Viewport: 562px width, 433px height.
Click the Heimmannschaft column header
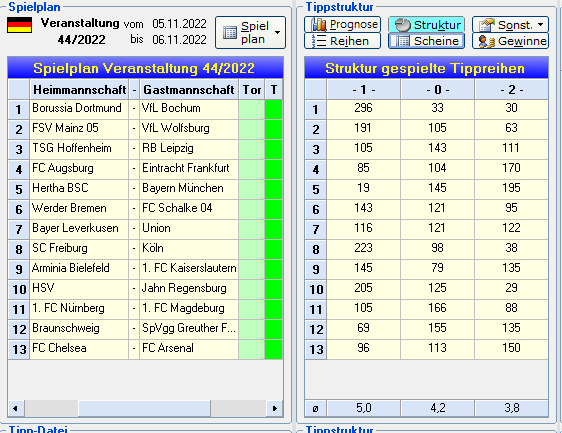pos(79,89)
